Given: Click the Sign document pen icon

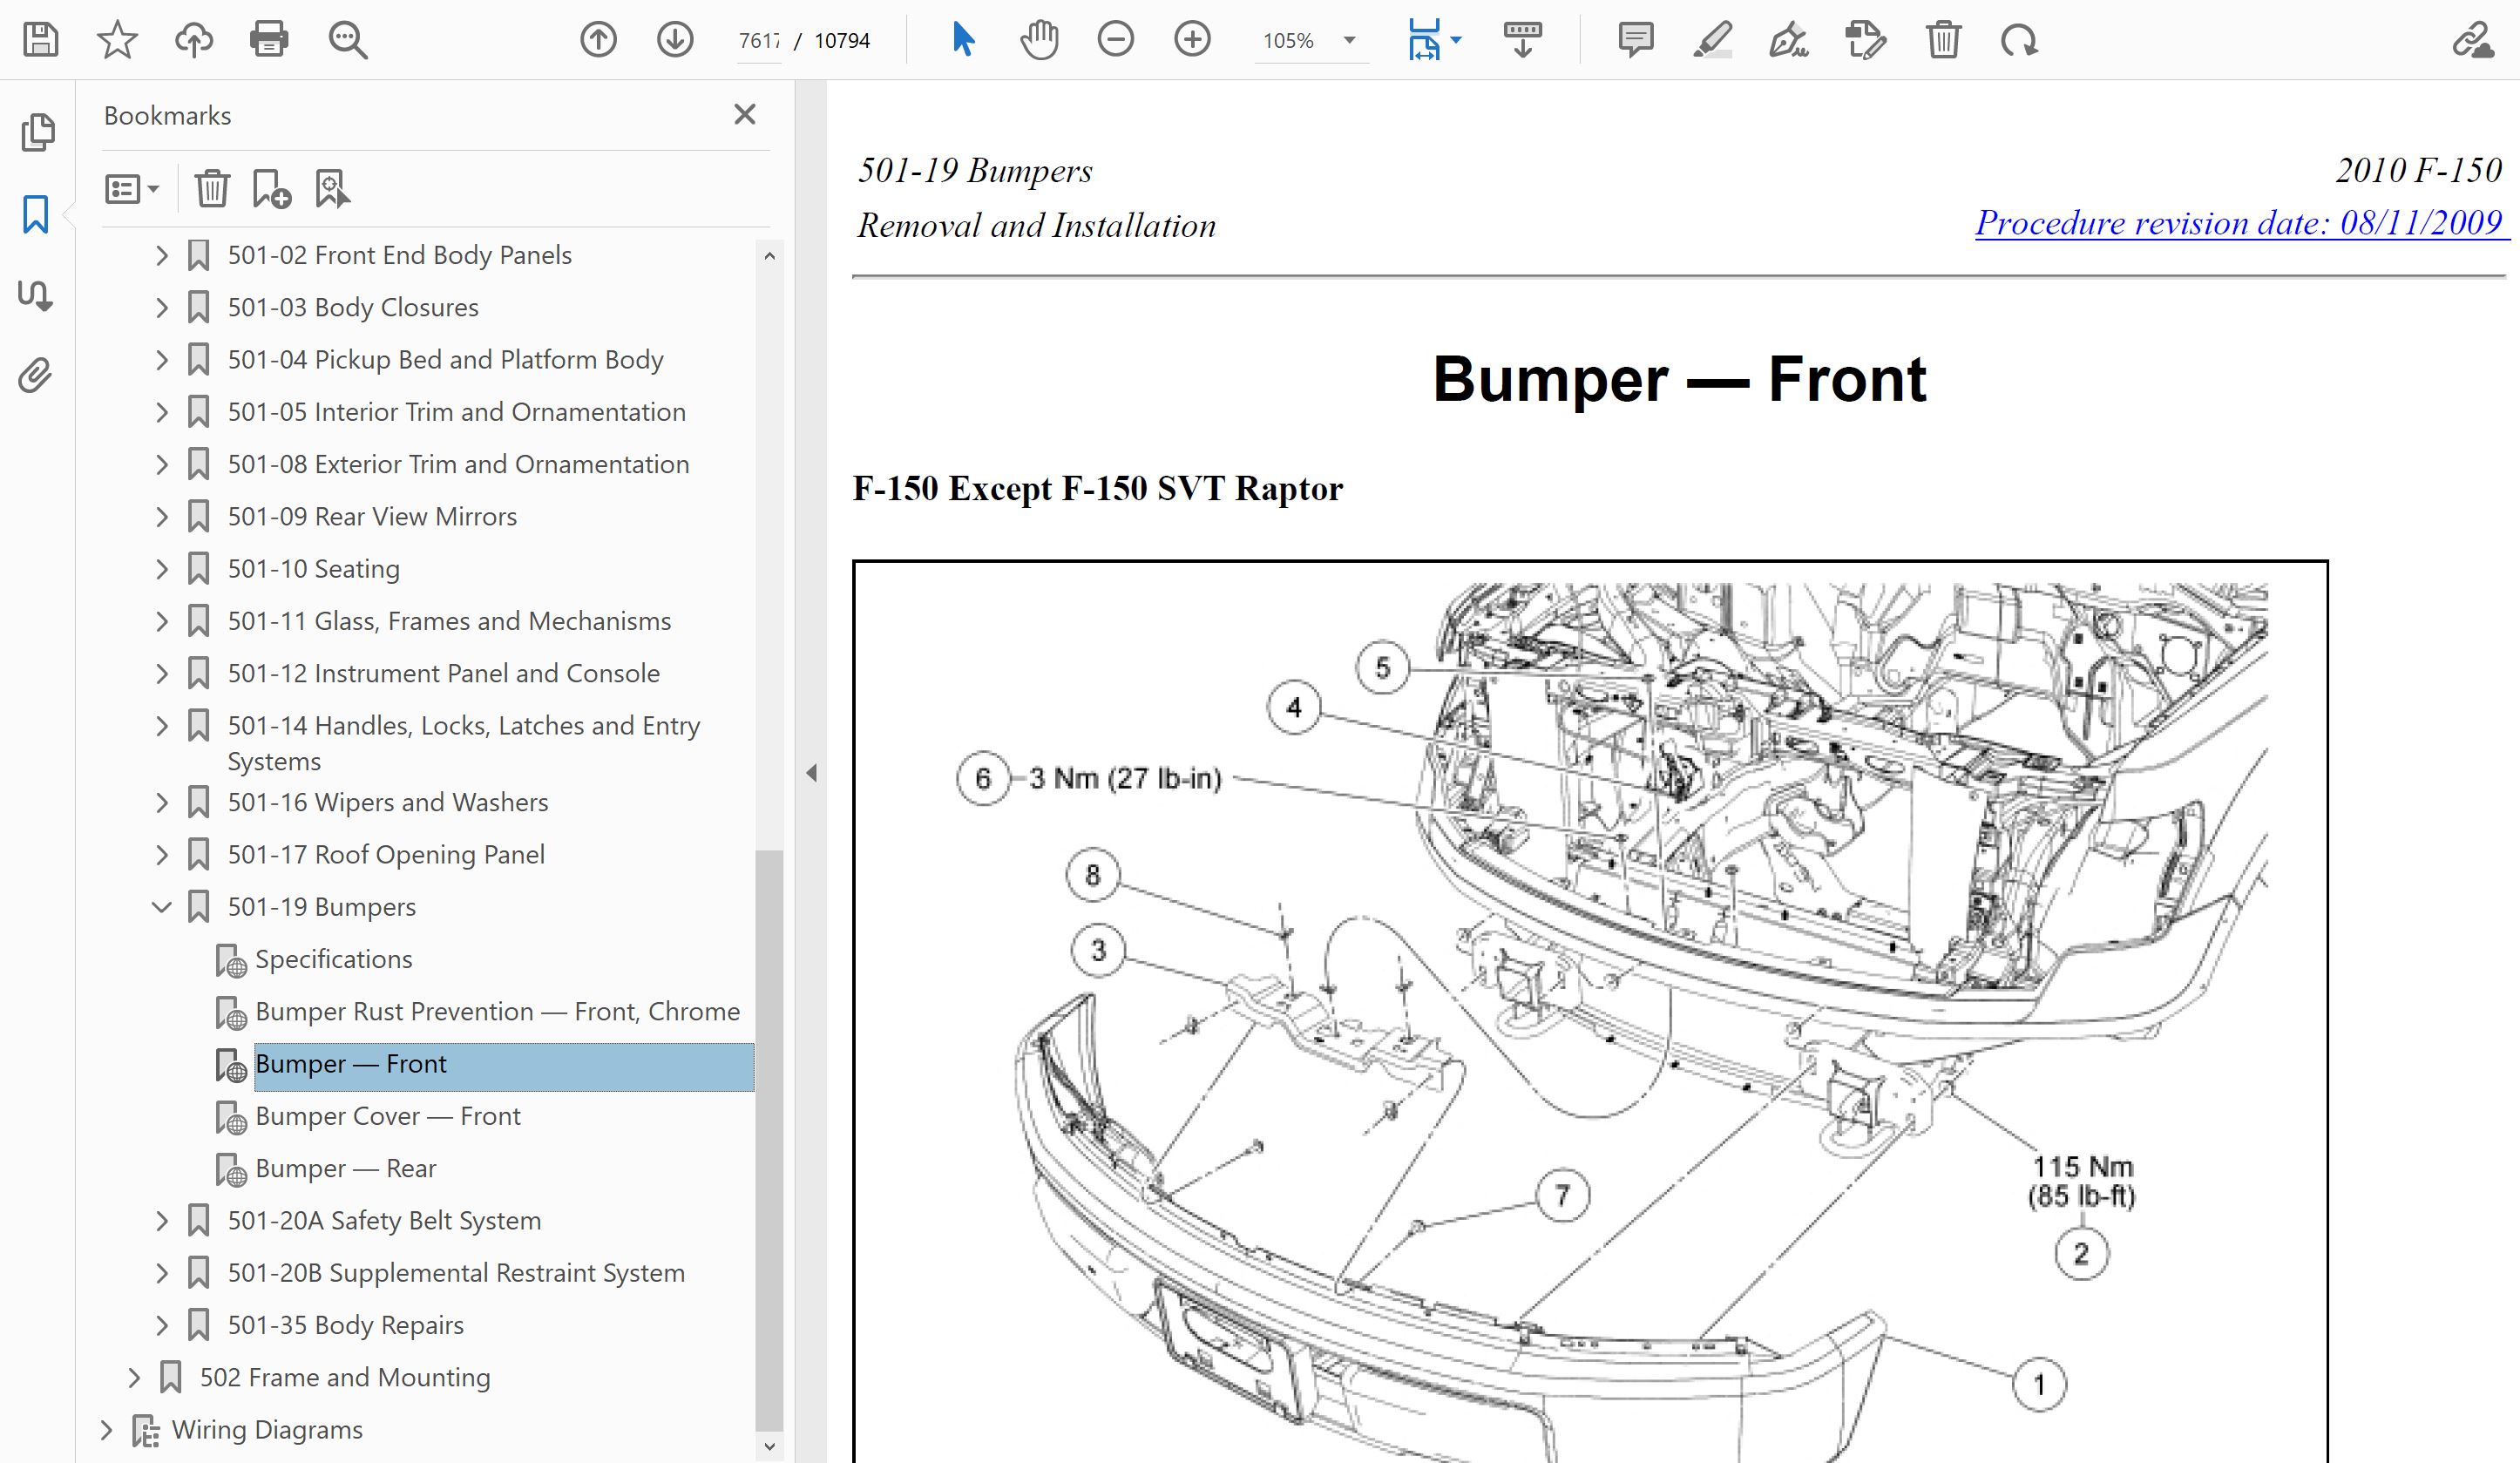Looking at the screenshot, I should 1788,40.
